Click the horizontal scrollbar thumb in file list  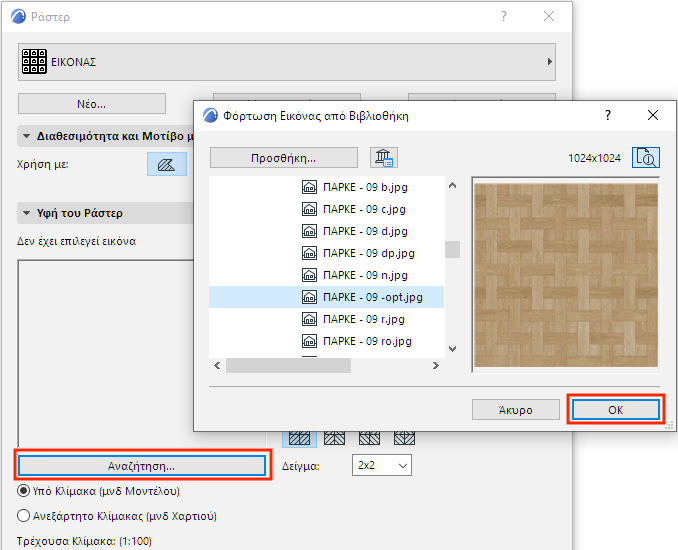click(x=288, y=366)
